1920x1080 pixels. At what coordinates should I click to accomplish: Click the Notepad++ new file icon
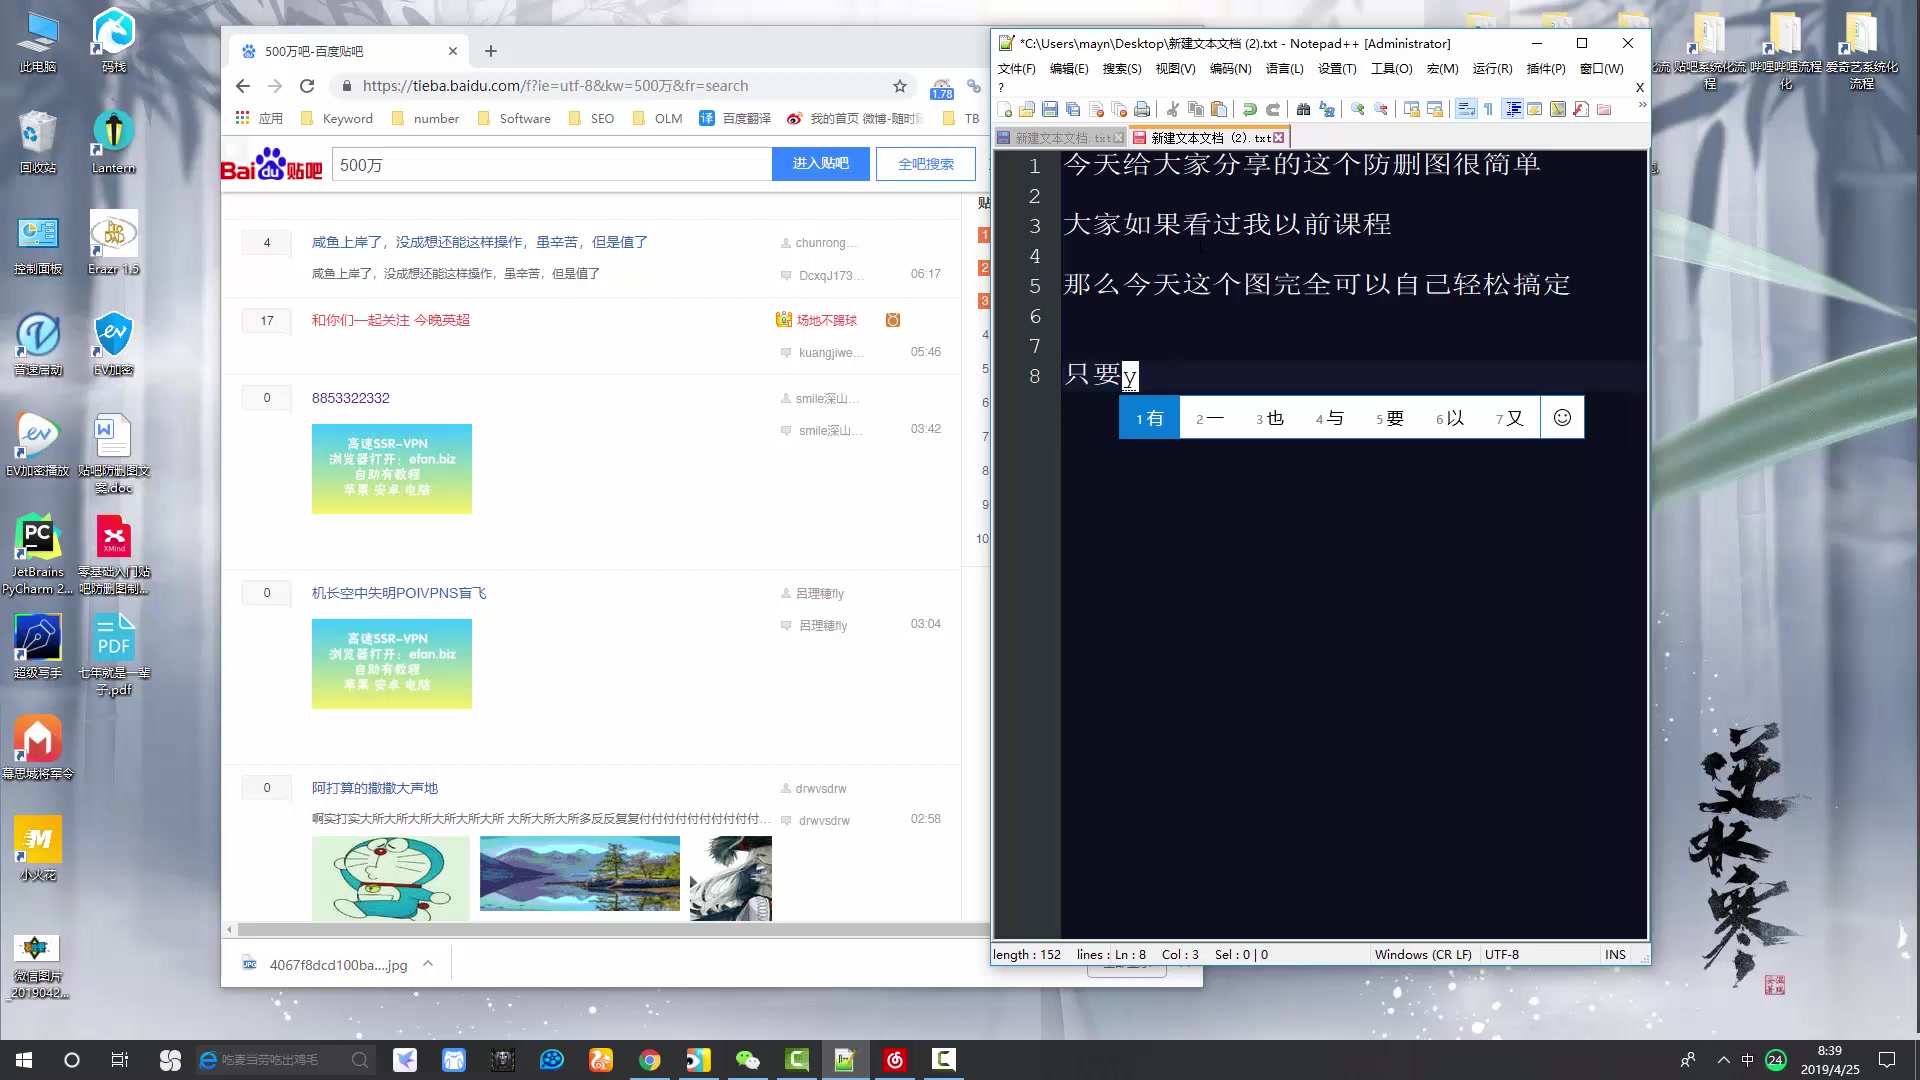(x=1005, y=108)
